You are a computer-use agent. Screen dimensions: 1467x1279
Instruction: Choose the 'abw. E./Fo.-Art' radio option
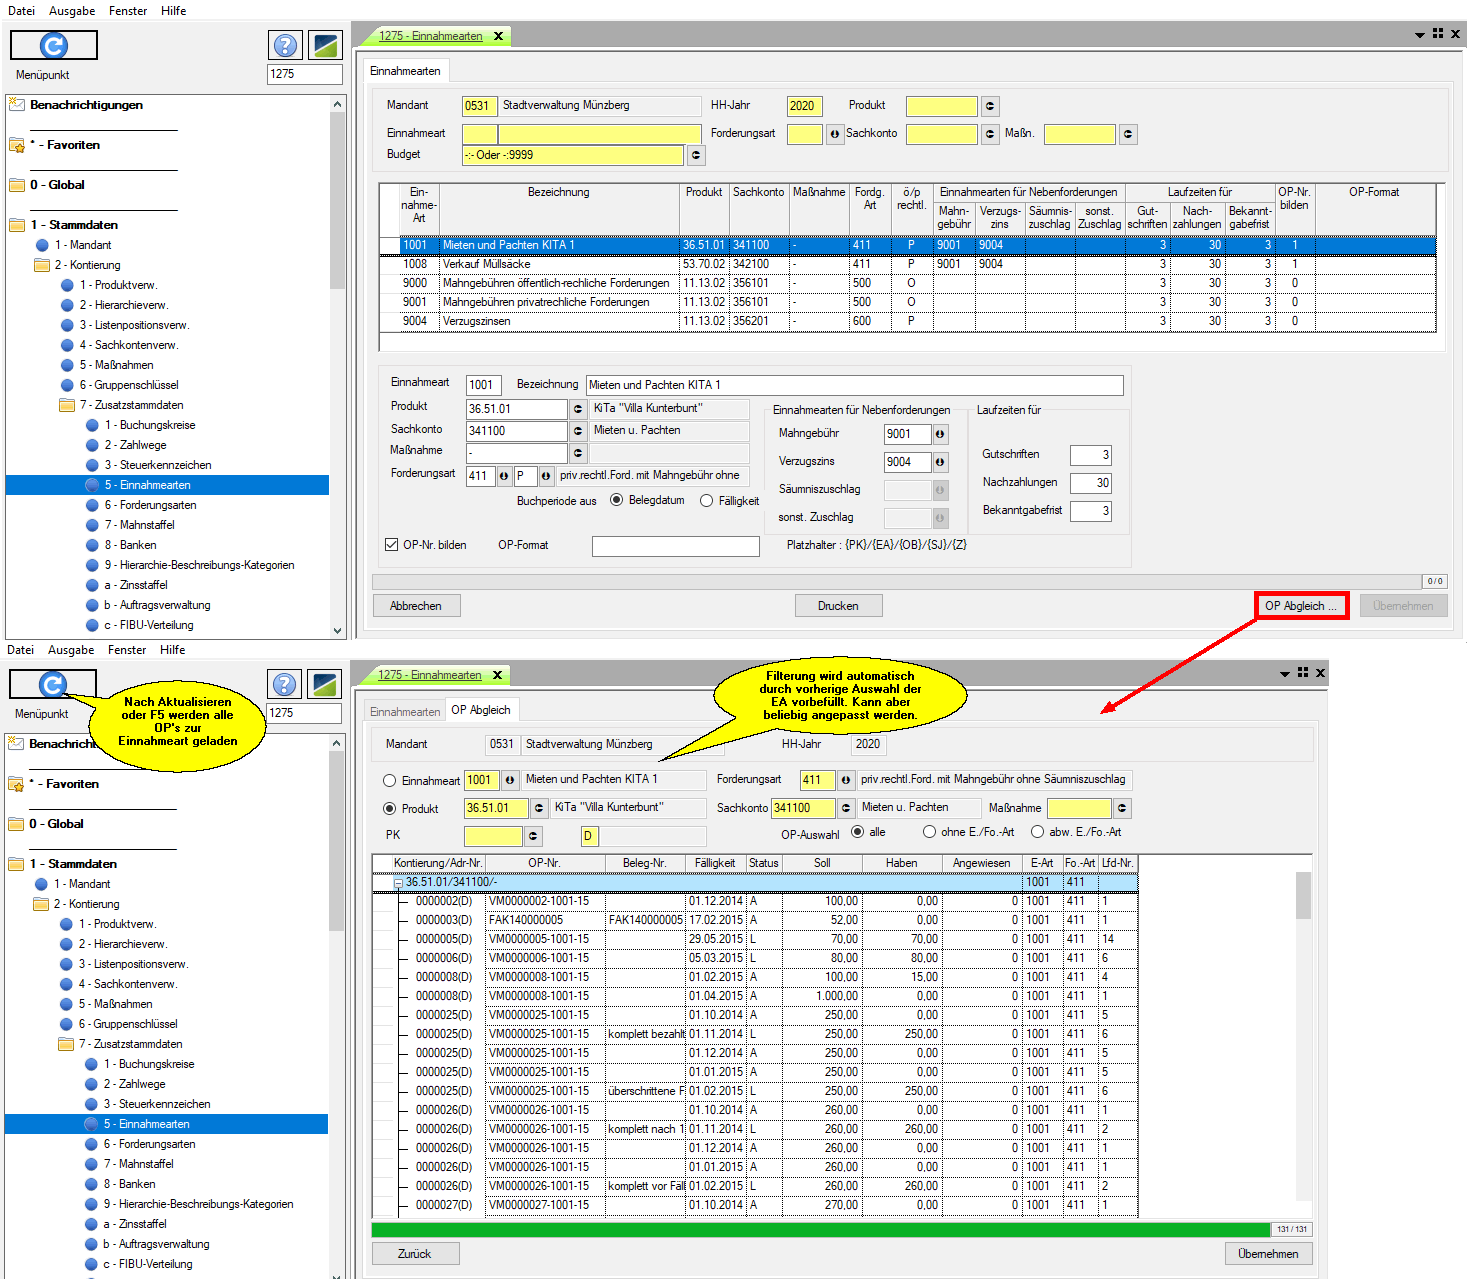point(1038,832)
